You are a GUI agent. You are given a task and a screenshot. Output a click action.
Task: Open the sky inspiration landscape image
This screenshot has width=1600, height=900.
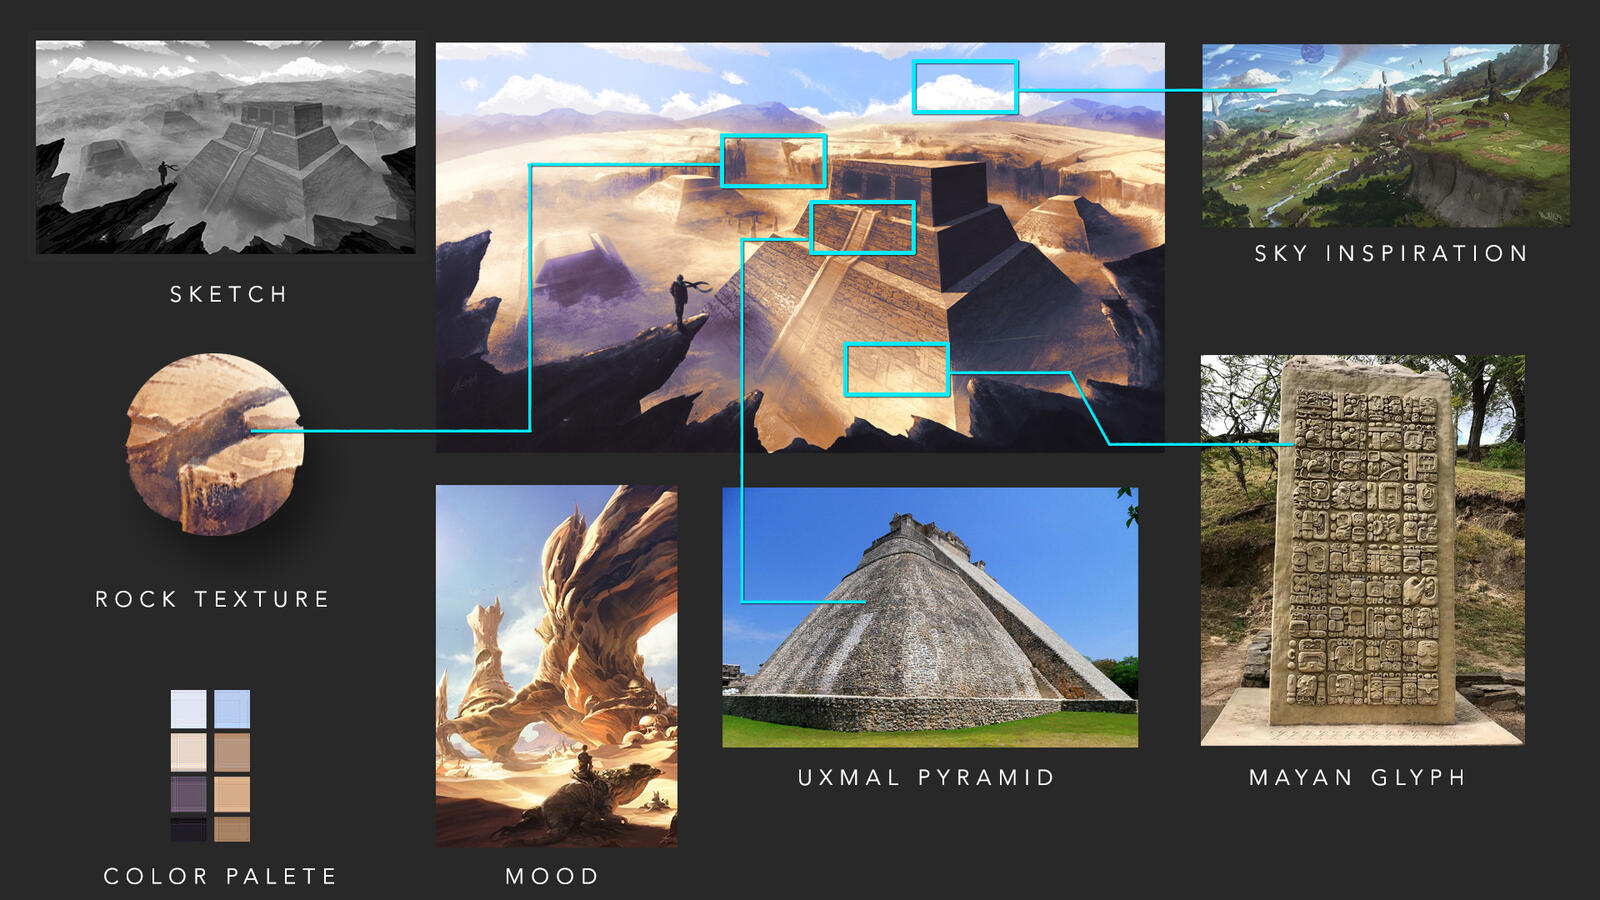click(1385, 135)
